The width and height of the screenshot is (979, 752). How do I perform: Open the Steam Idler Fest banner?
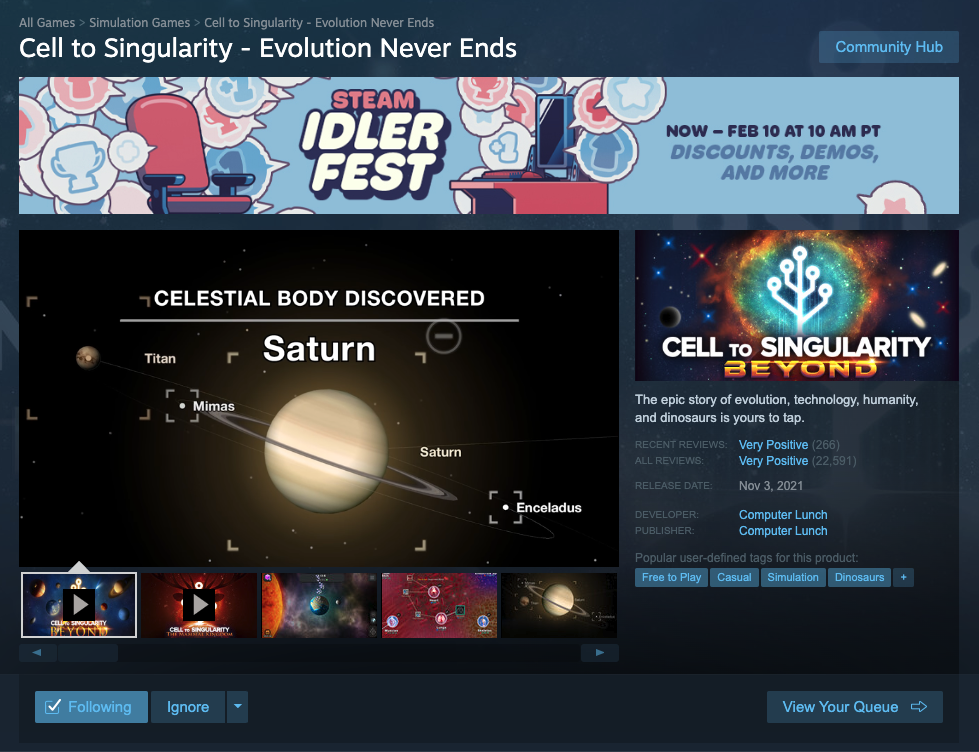pos(489,146)
